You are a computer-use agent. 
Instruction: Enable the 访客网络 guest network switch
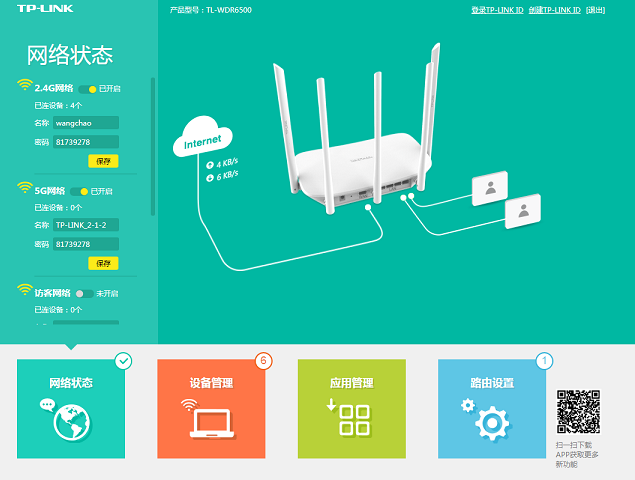coord(85,293)
